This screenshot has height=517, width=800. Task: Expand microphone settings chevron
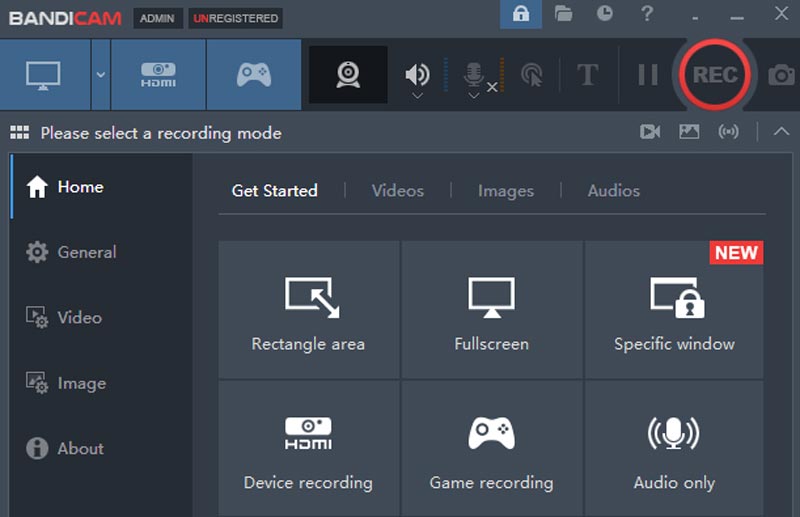pyautogui.click(x=473, y=95)
